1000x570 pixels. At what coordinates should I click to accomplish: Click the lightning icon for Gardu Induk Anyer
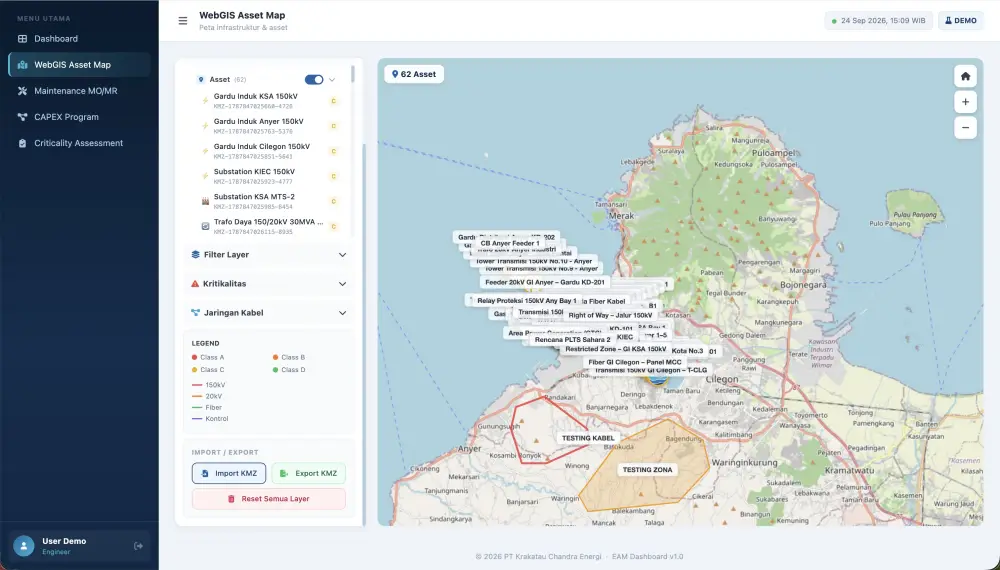[205, 126]
